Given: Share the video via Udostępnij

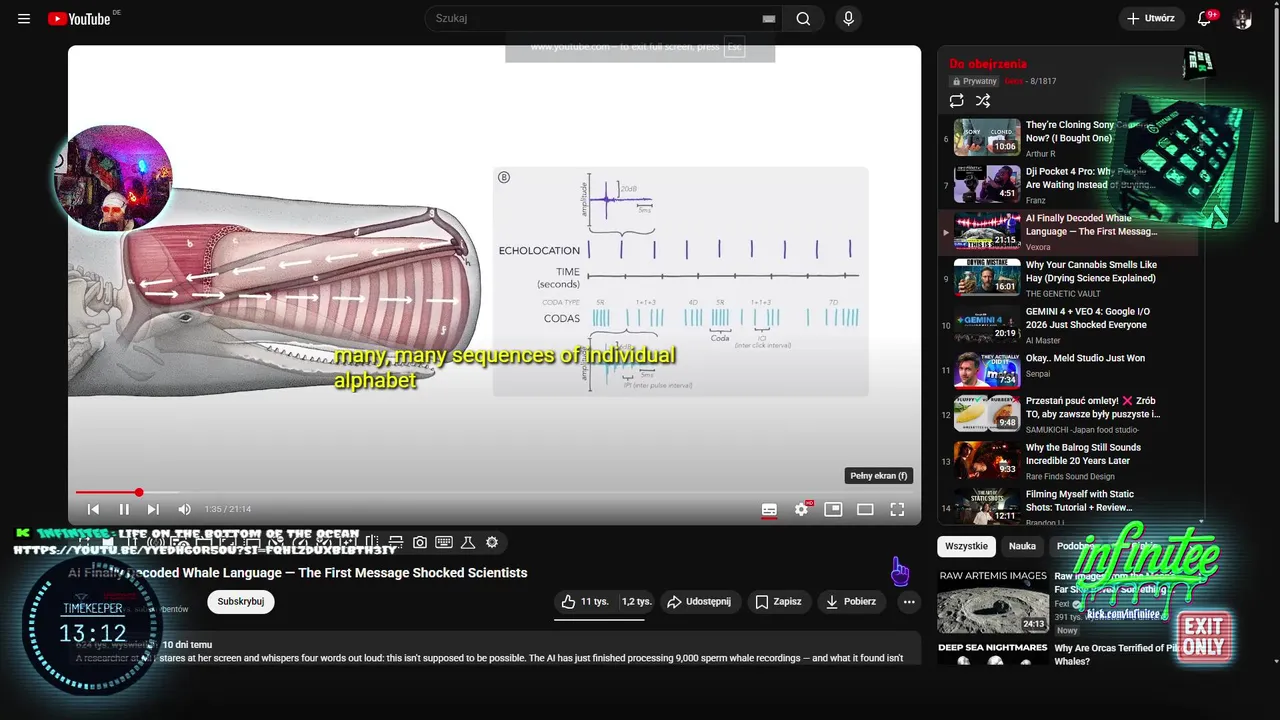Looking at the screenshot, I should (699, 602).
